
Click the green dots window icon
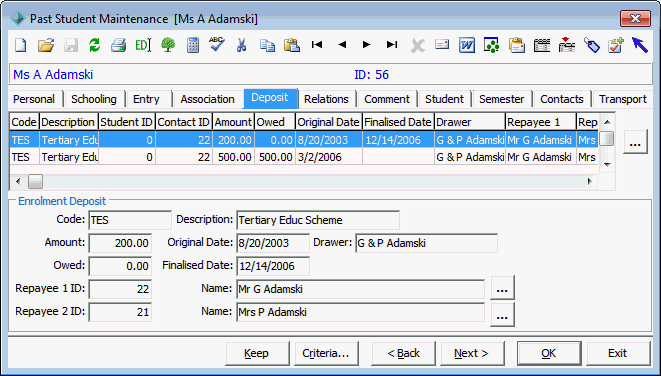492,45
